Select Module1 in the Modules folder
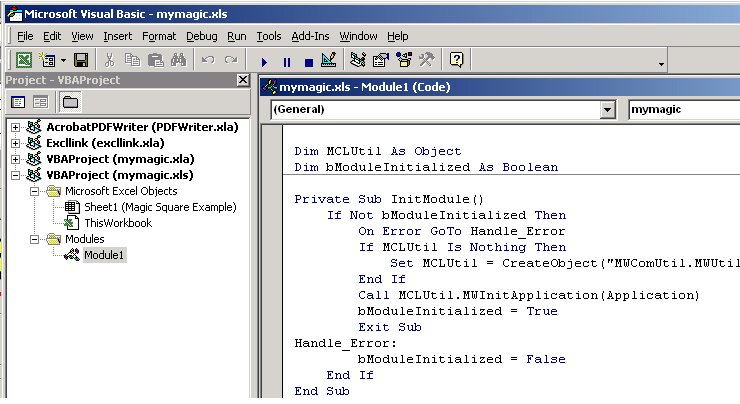740x404 pixels. coord(104,255)
